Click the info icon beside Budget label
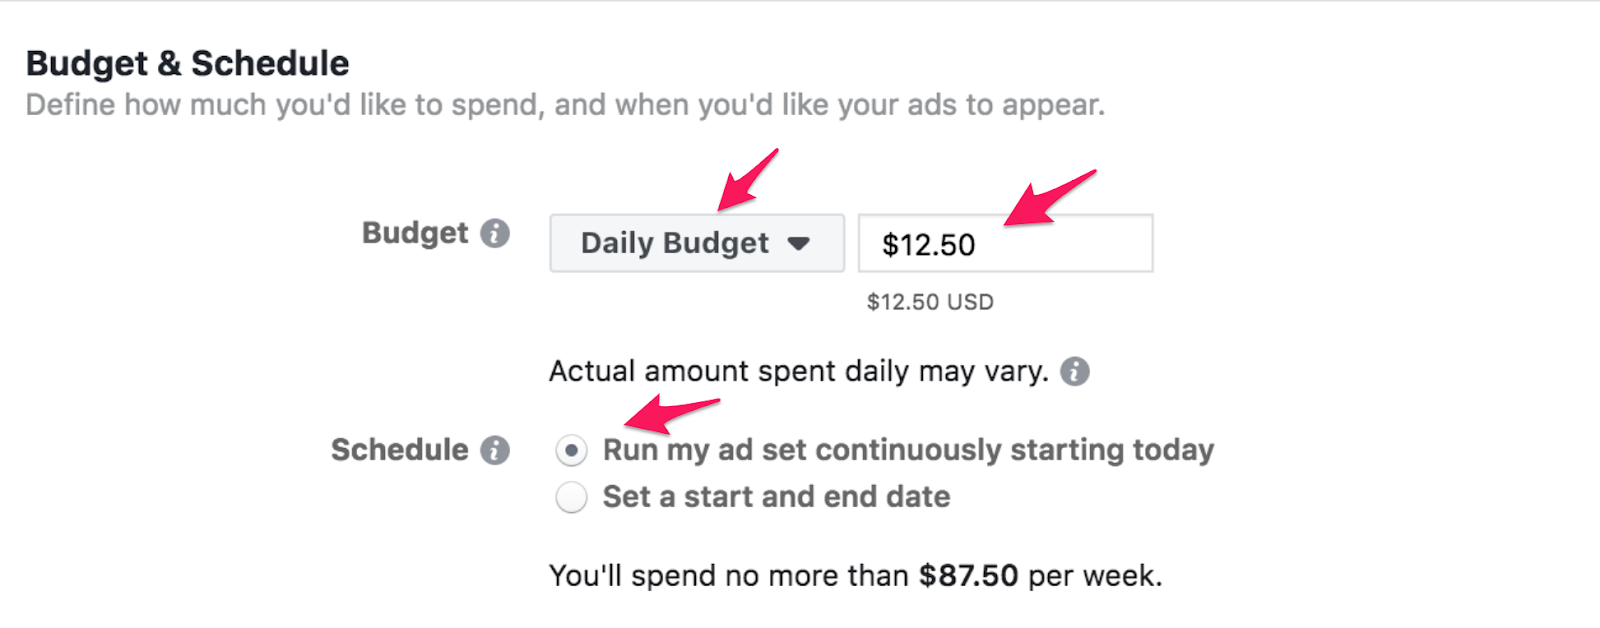The height and width of the screenshot is (628, 1600). pos(495,234)
